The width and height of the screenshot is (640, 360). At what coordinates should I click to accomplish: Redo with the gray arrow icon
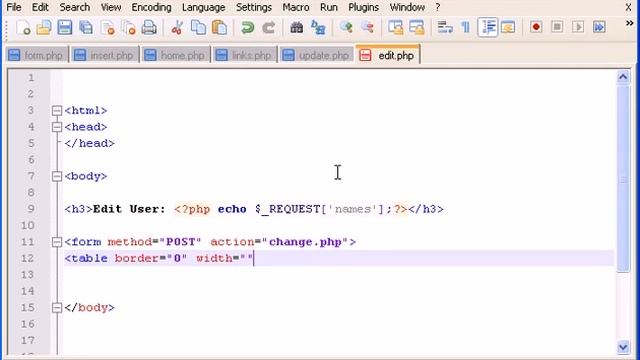269,28
